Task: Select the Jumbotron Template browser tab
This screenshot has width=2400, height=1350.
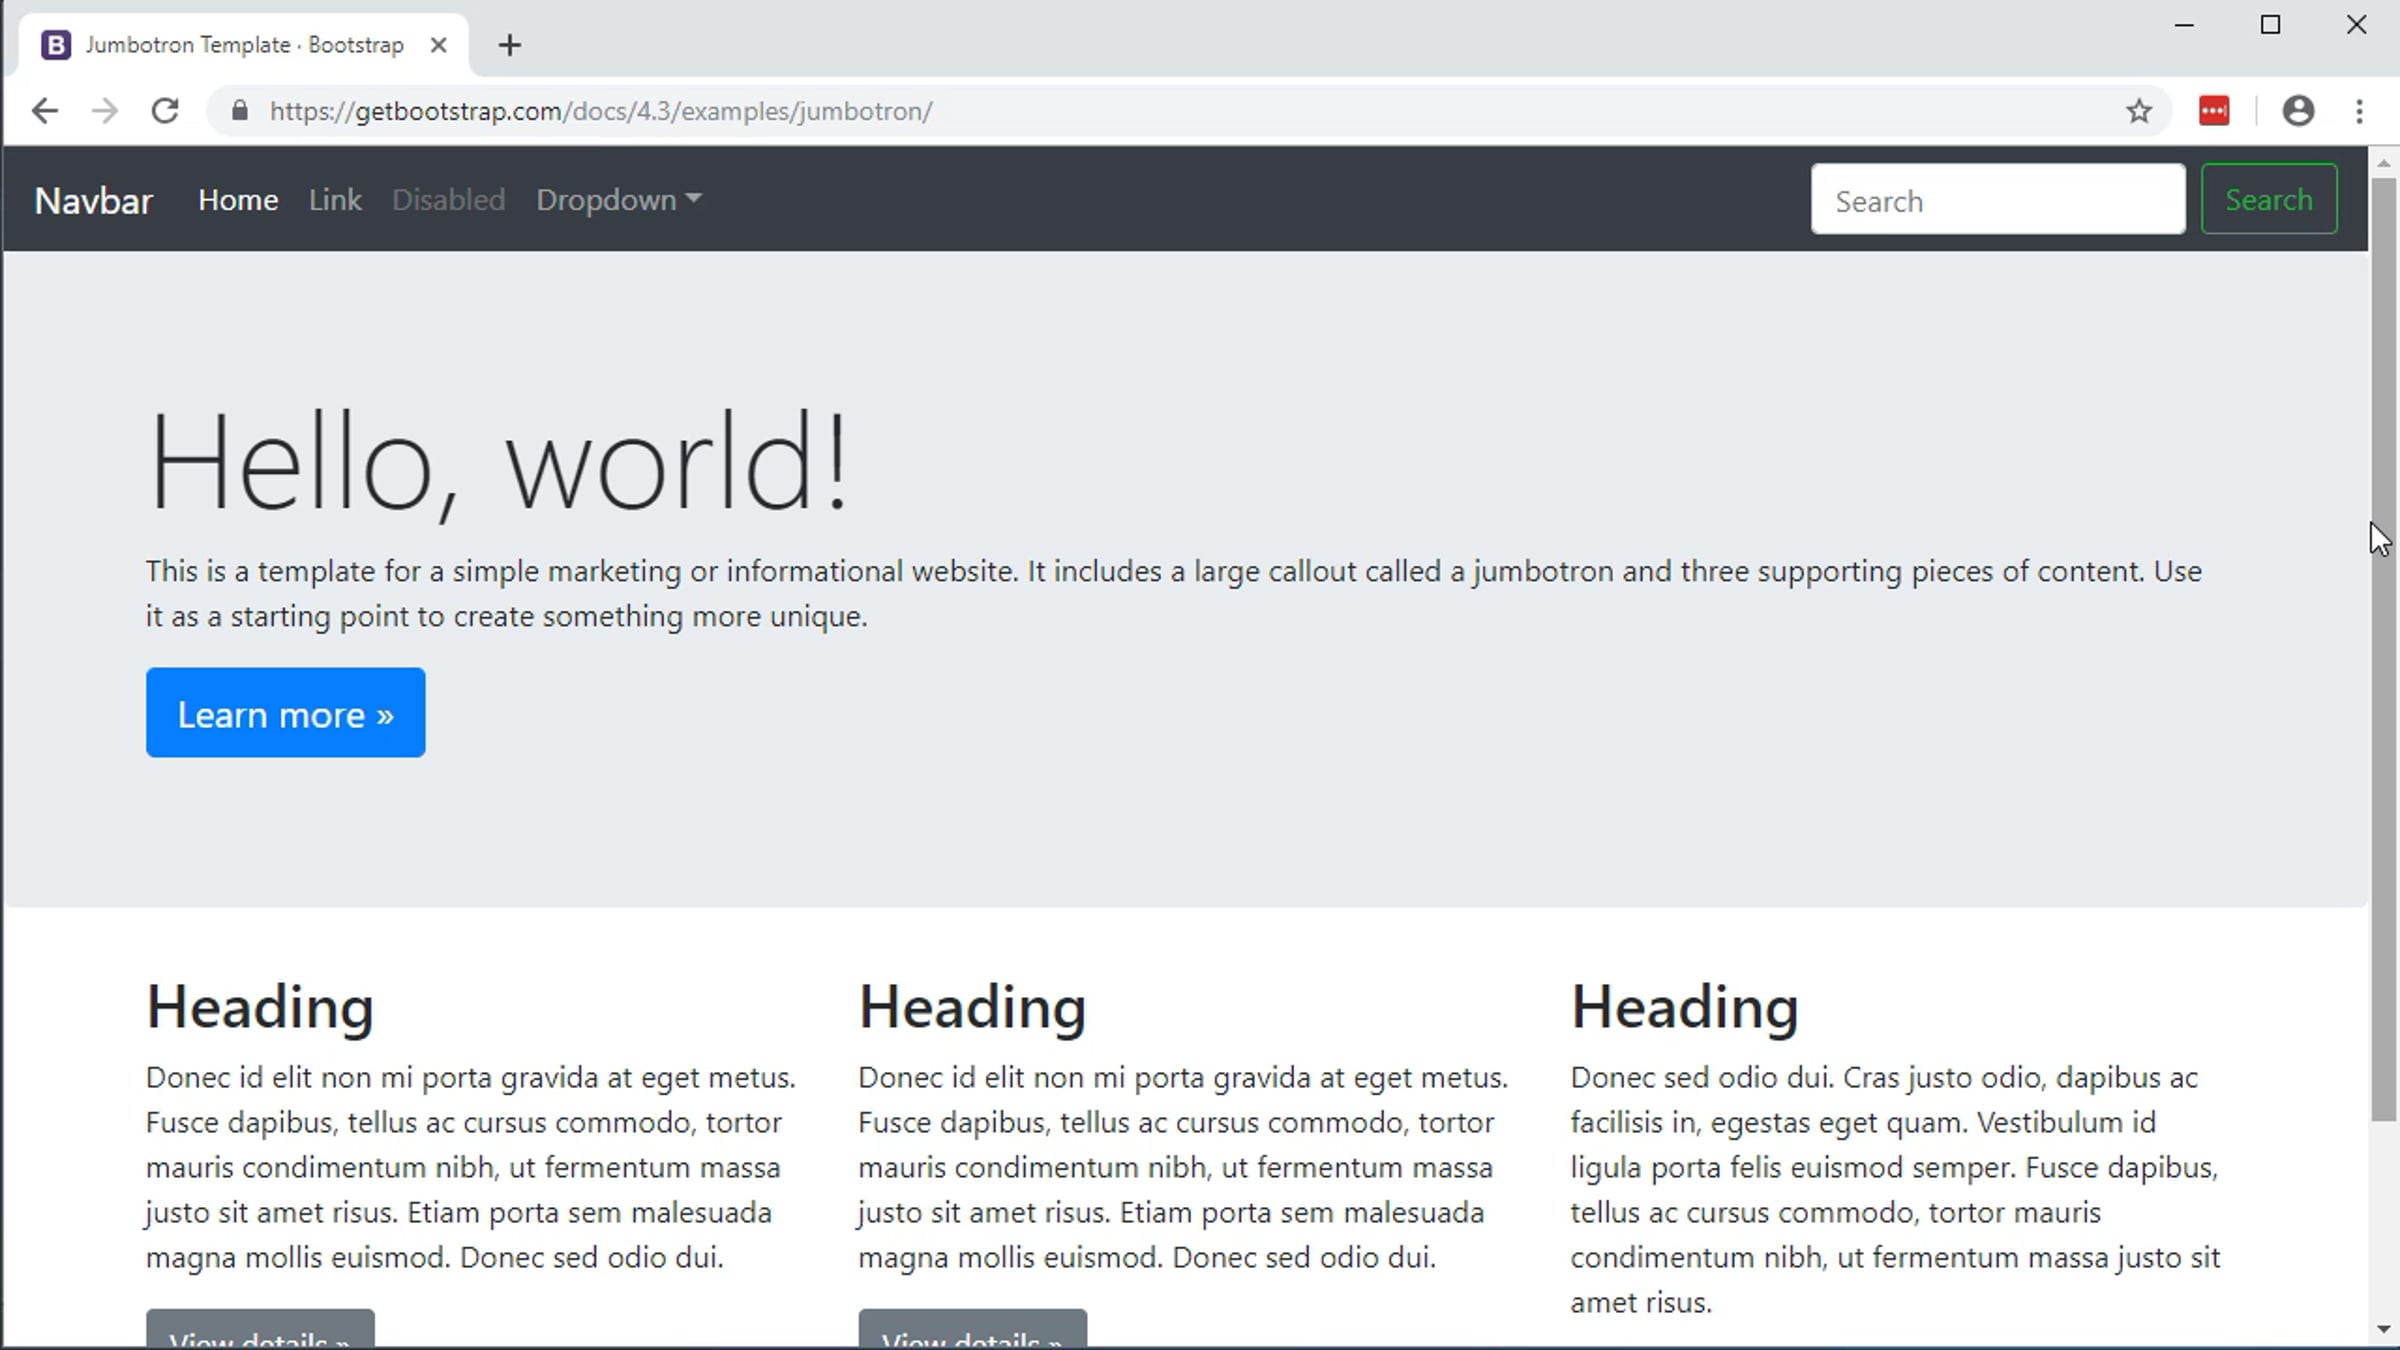Action: click(x=243, y=45)
